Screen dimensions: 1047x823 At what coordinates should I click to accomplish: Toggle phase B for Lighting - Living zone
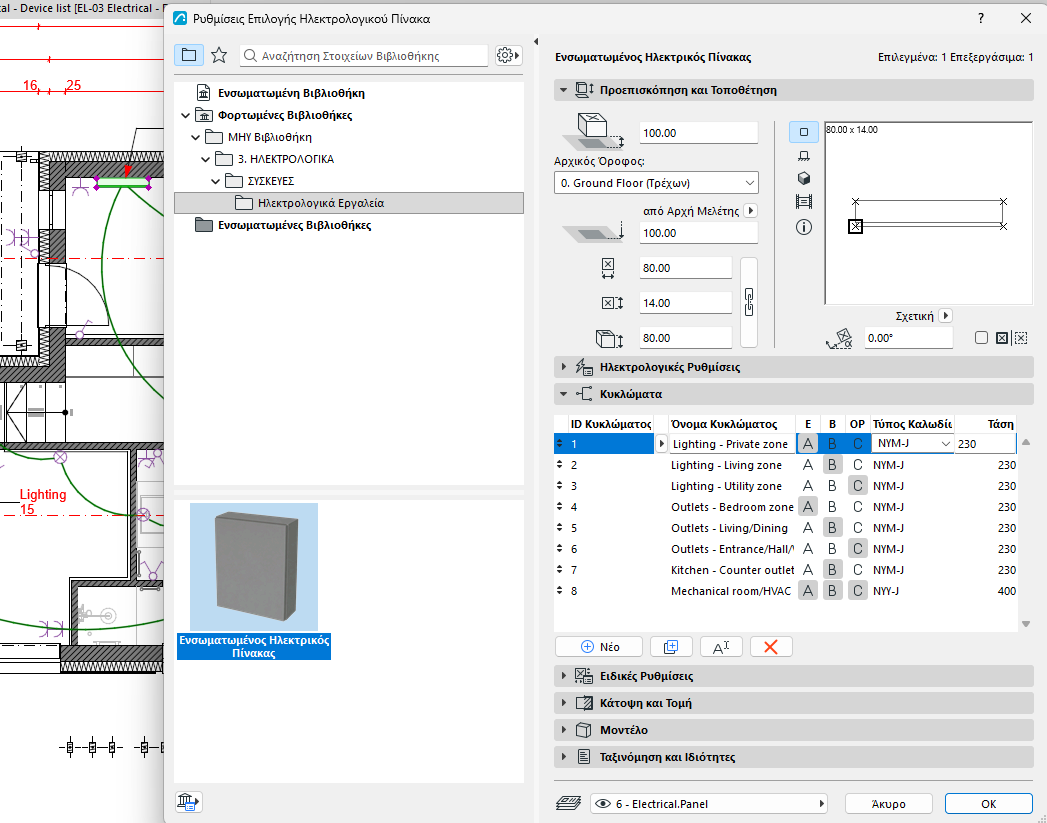tap(832, 465)
